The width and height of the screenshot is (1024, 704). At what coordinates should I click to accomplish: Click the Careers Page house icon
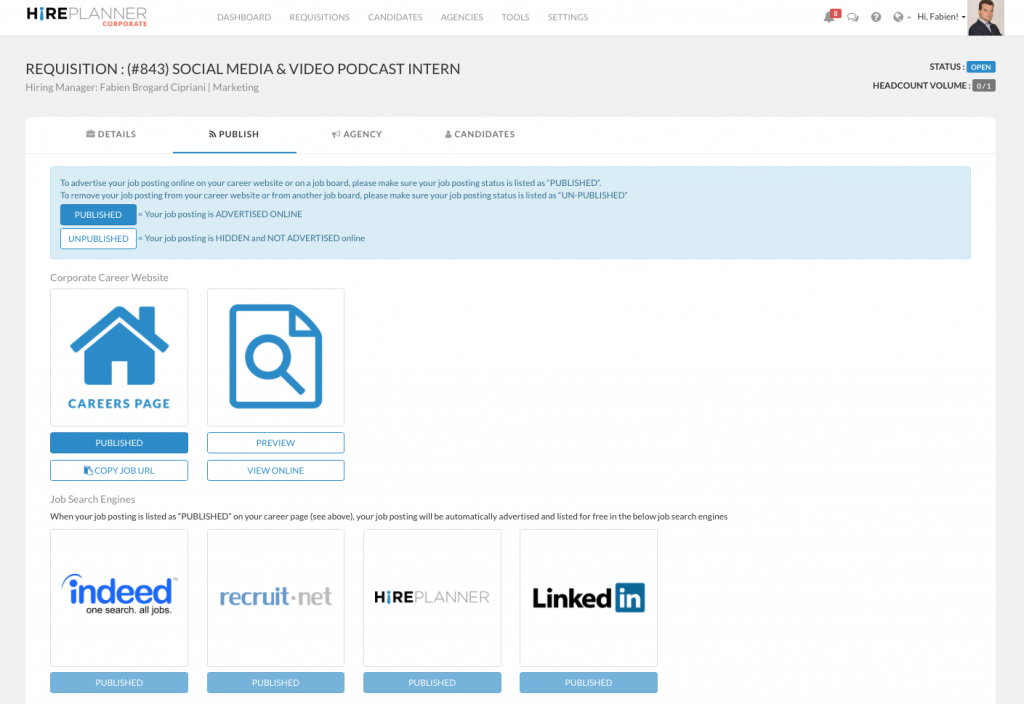pyautogui.click(x=119, y=357)
